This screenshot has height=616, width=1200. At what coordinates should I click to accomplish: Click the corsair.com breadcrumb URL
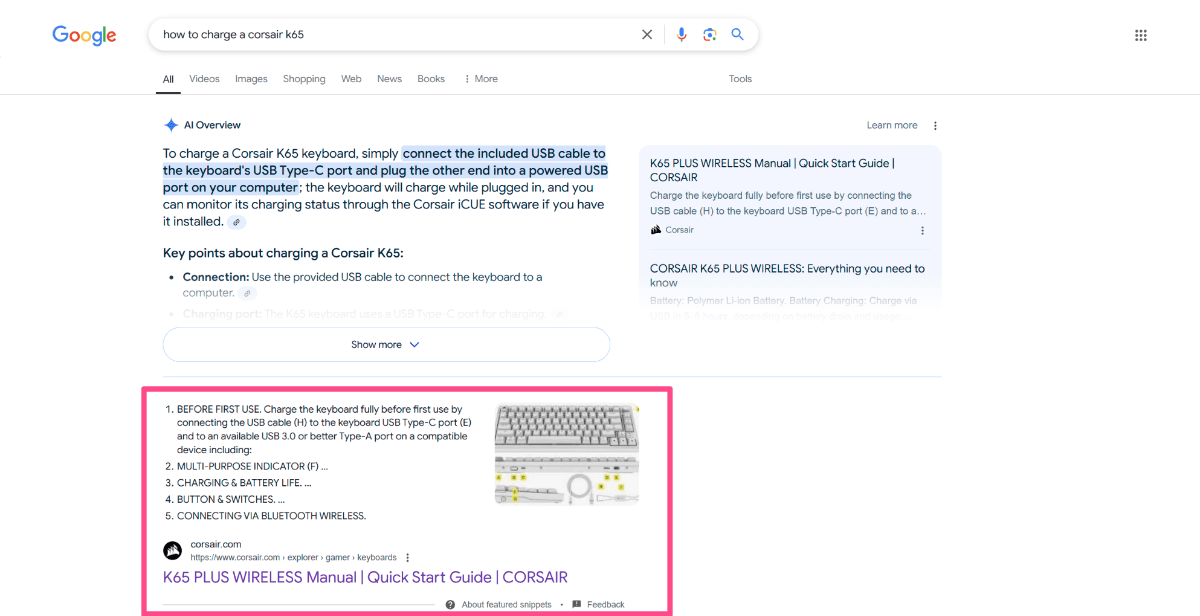293,558
